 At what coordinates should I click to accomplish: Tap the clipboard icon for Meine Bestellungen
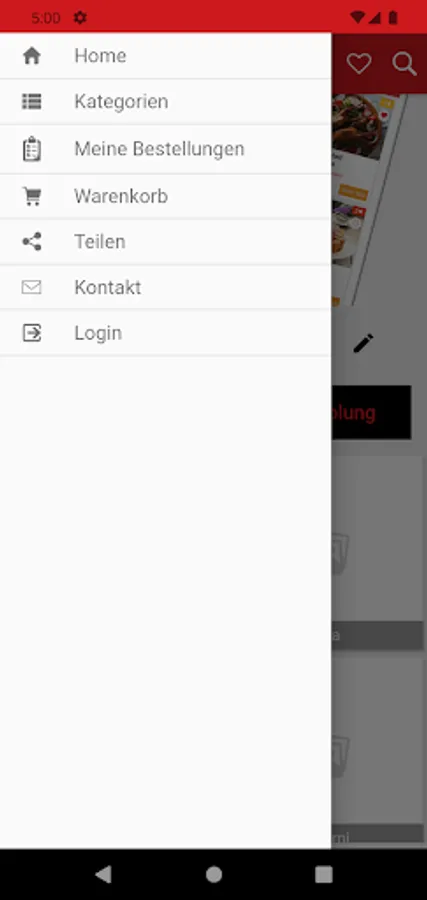pyautogui.click(x=32, y=149)
